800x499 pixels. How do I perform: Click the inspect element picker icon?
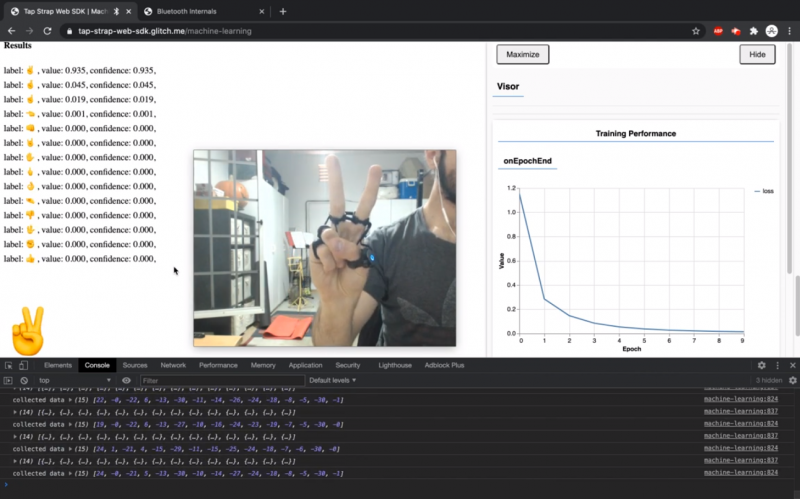pyautogui.click(x=8, y=366)
